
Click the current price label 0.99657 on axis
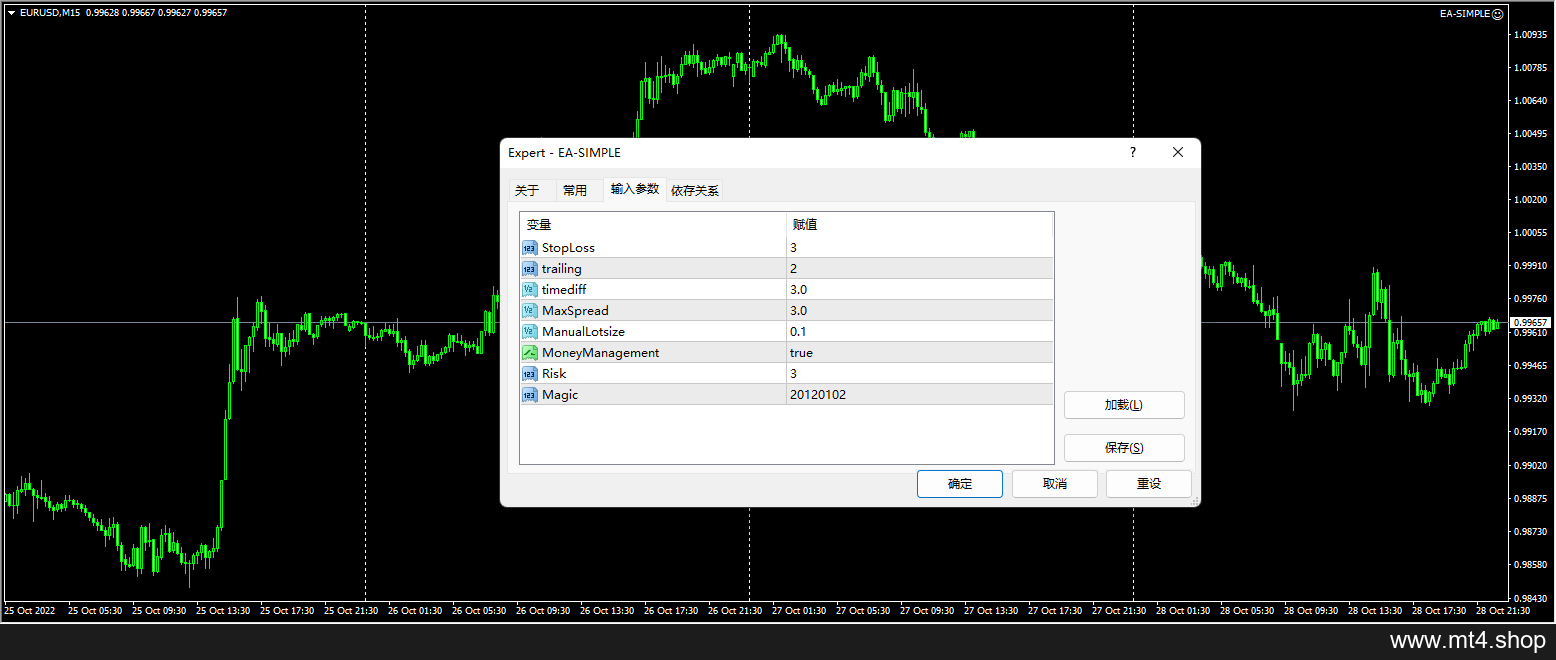coord(1530,322)
